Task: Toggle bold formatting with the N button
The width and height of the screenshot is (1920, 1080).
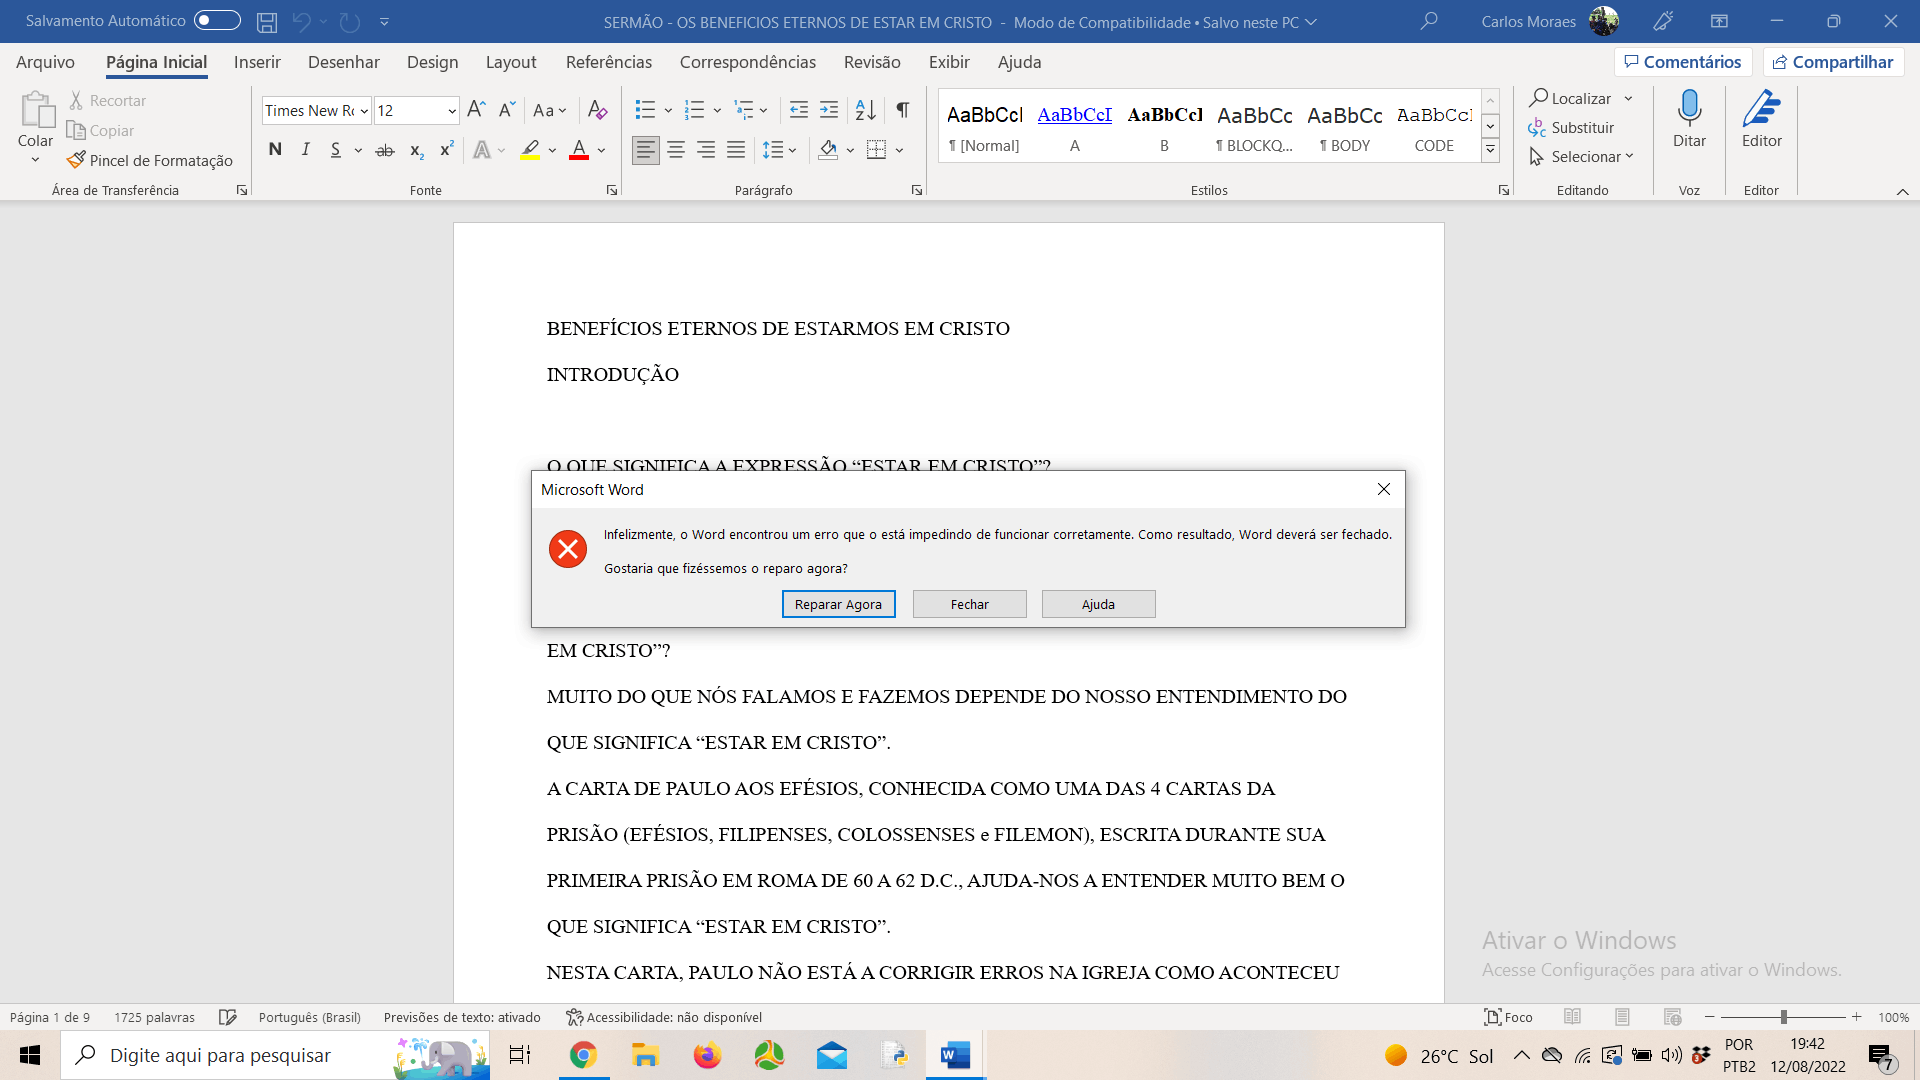Action: (275, 150)
